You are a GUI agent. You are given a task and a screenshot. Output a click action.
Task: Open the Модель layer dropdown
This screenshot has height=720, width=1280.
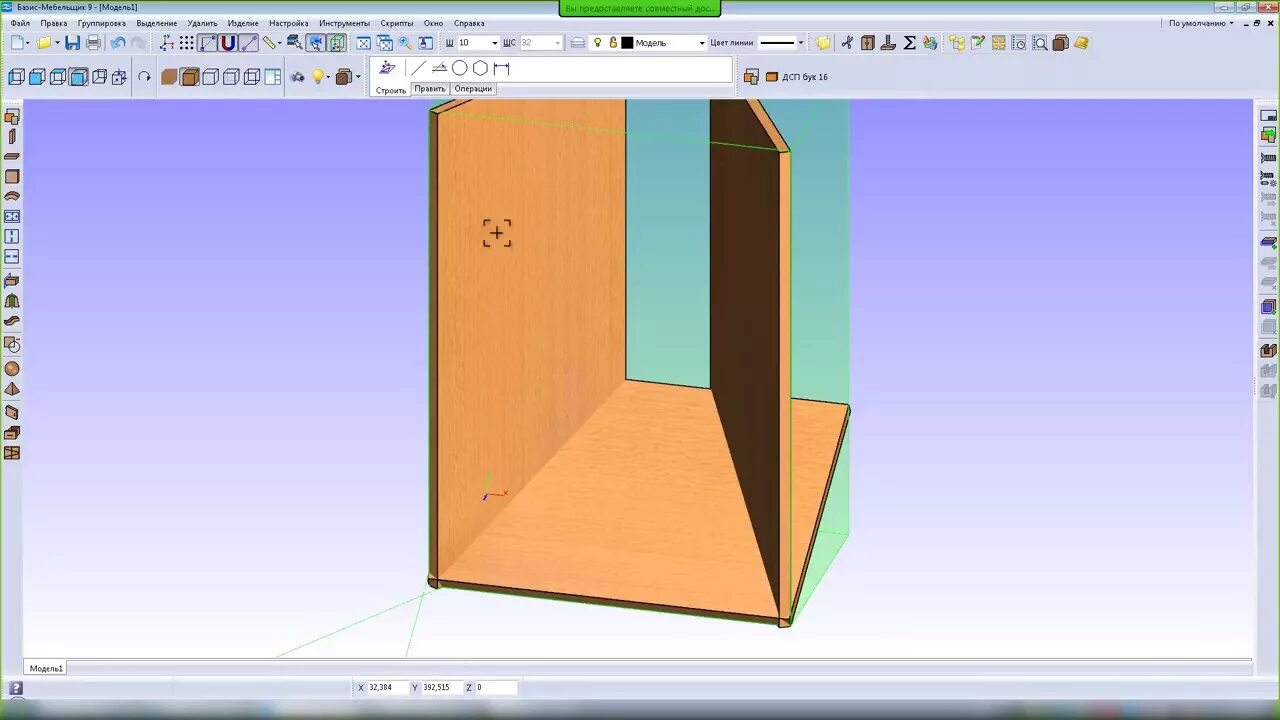click(x=701, y=43)
